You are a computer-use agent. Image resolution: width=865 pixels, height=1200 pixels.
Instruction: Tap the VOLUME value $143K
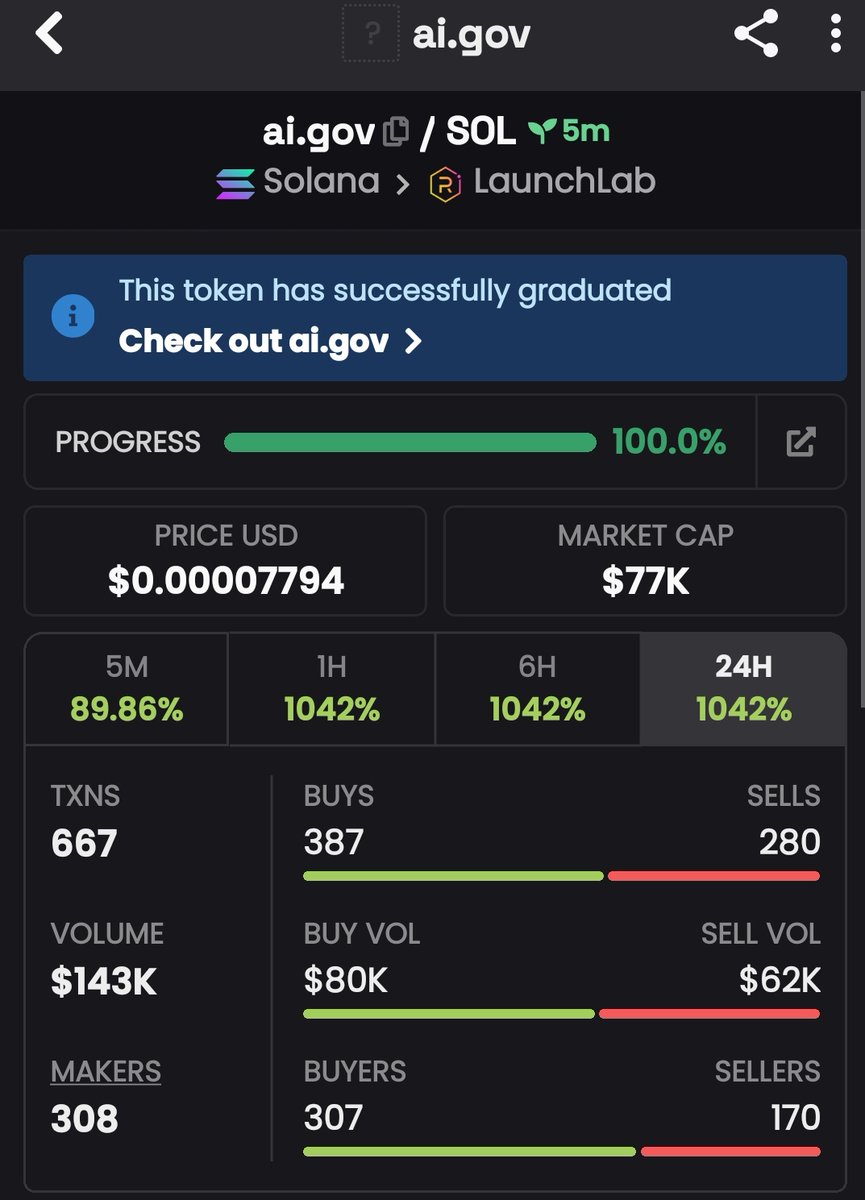[104, 982]
